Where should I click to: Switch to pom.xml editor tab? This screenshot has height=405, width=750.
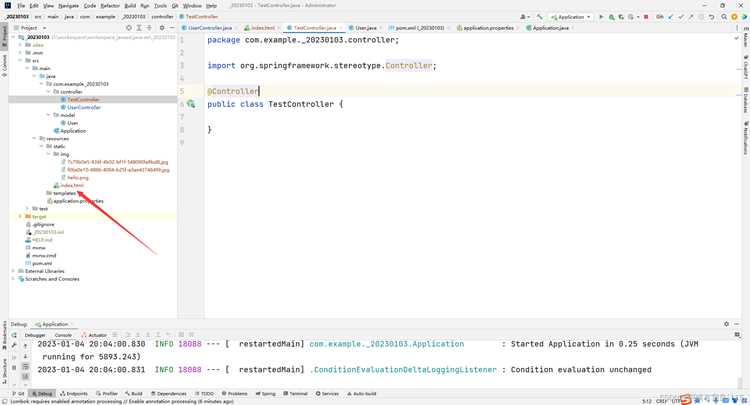420,28
